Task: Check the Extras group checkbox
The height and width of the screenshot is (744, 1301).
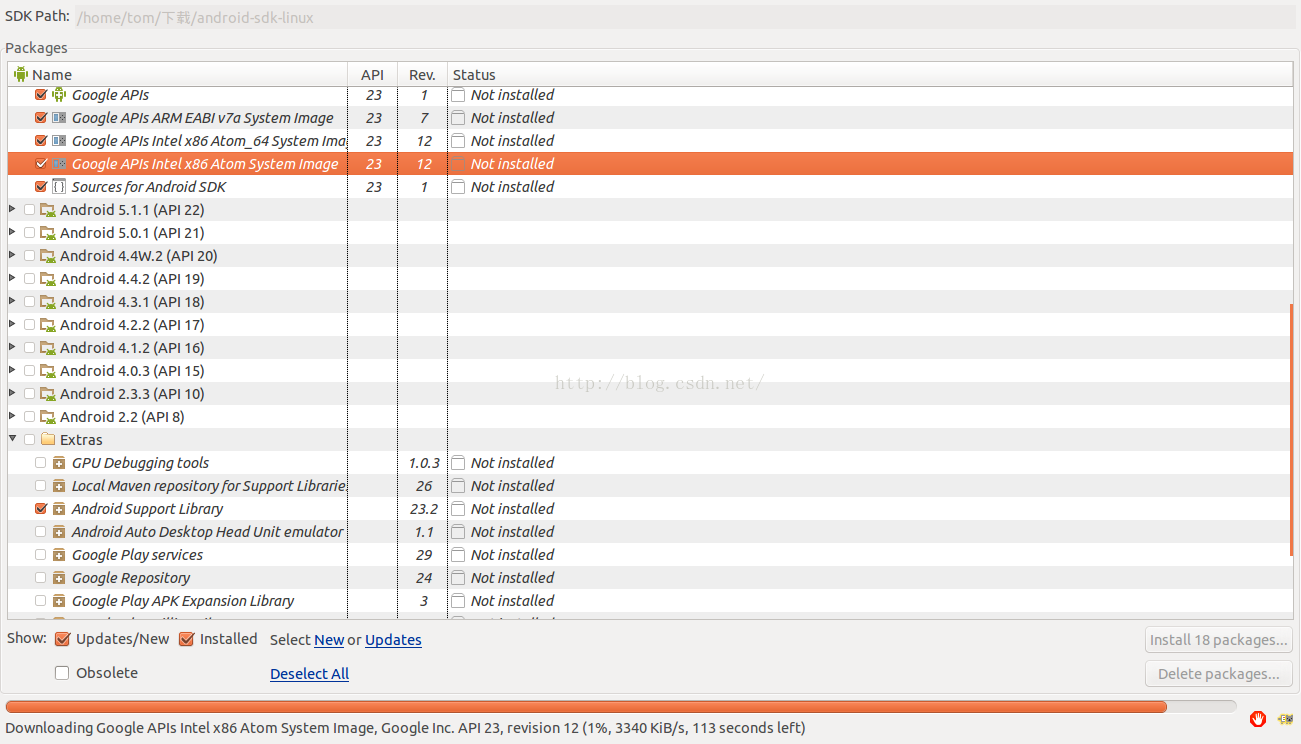Action: 29,440
